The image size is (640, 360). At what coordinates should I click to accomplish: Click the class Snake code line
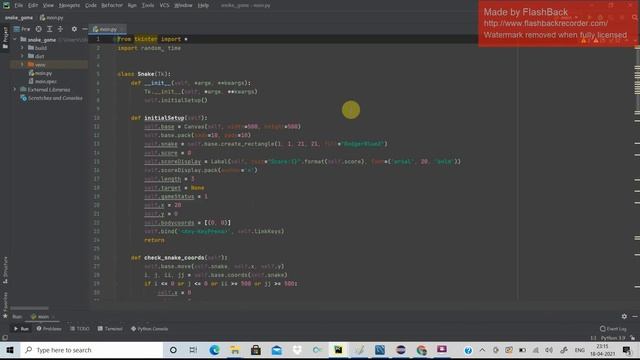(144, 74)
